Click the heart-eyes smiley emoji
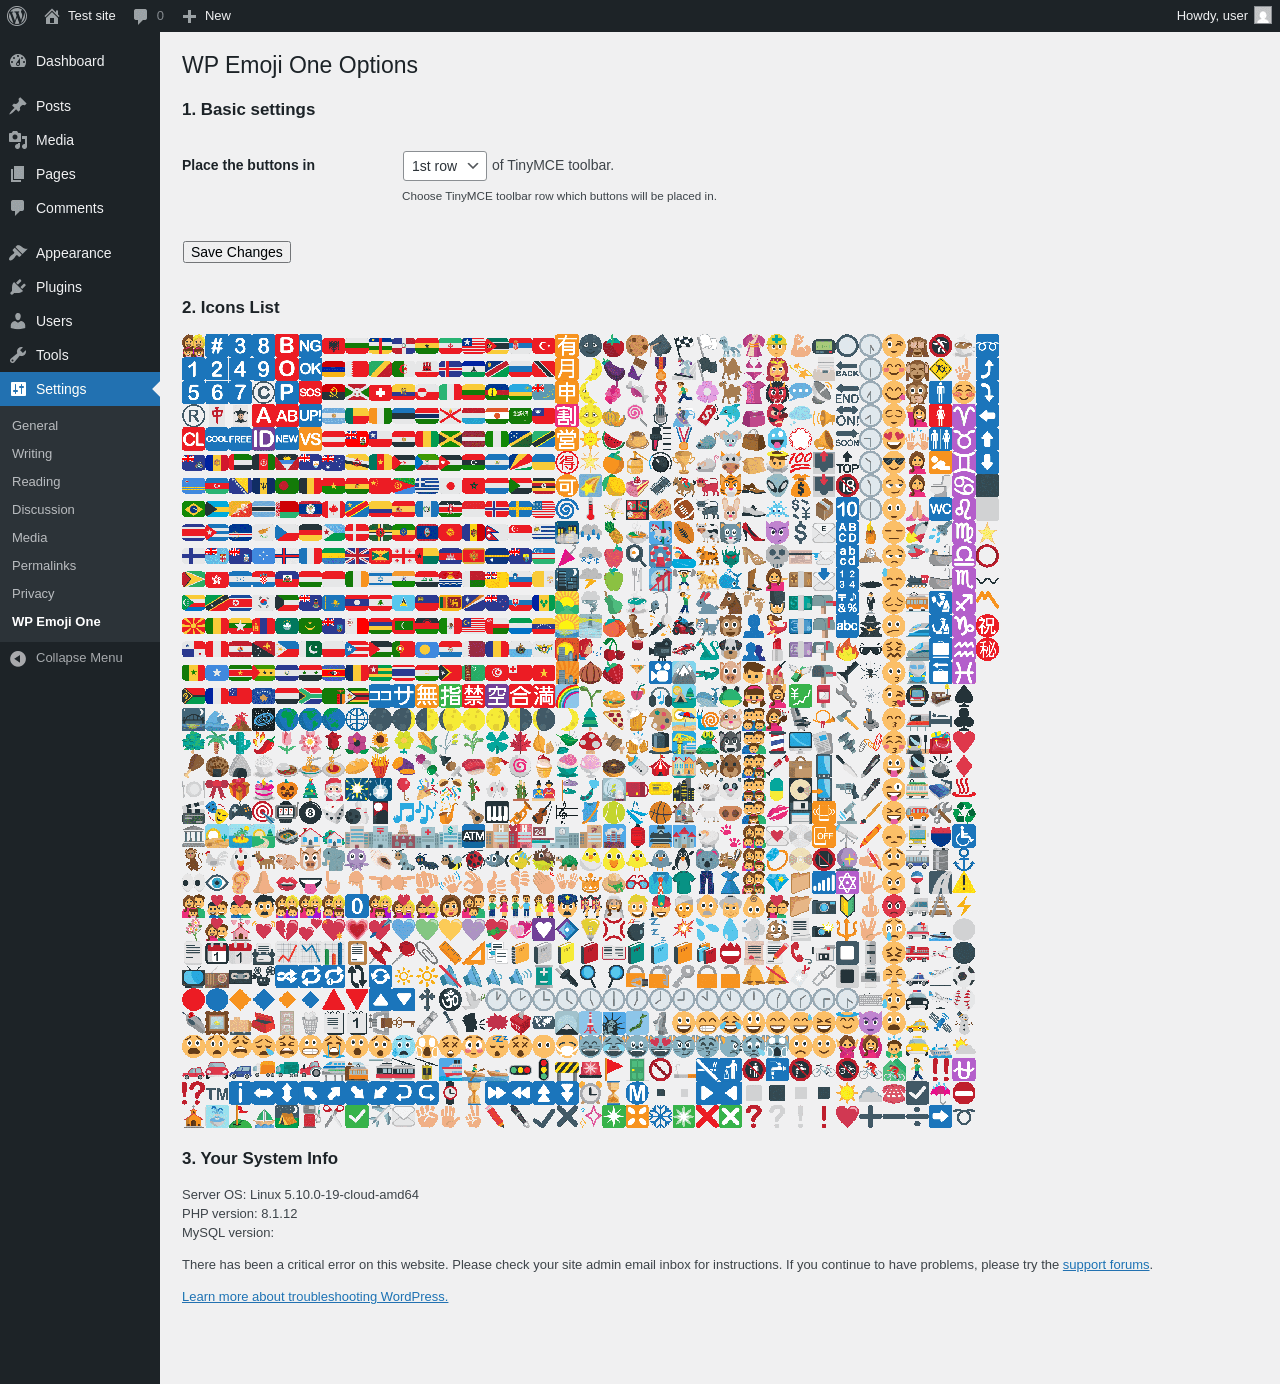The width and height of the screenshot is (1280, 1384). click(x=894, y=439)
